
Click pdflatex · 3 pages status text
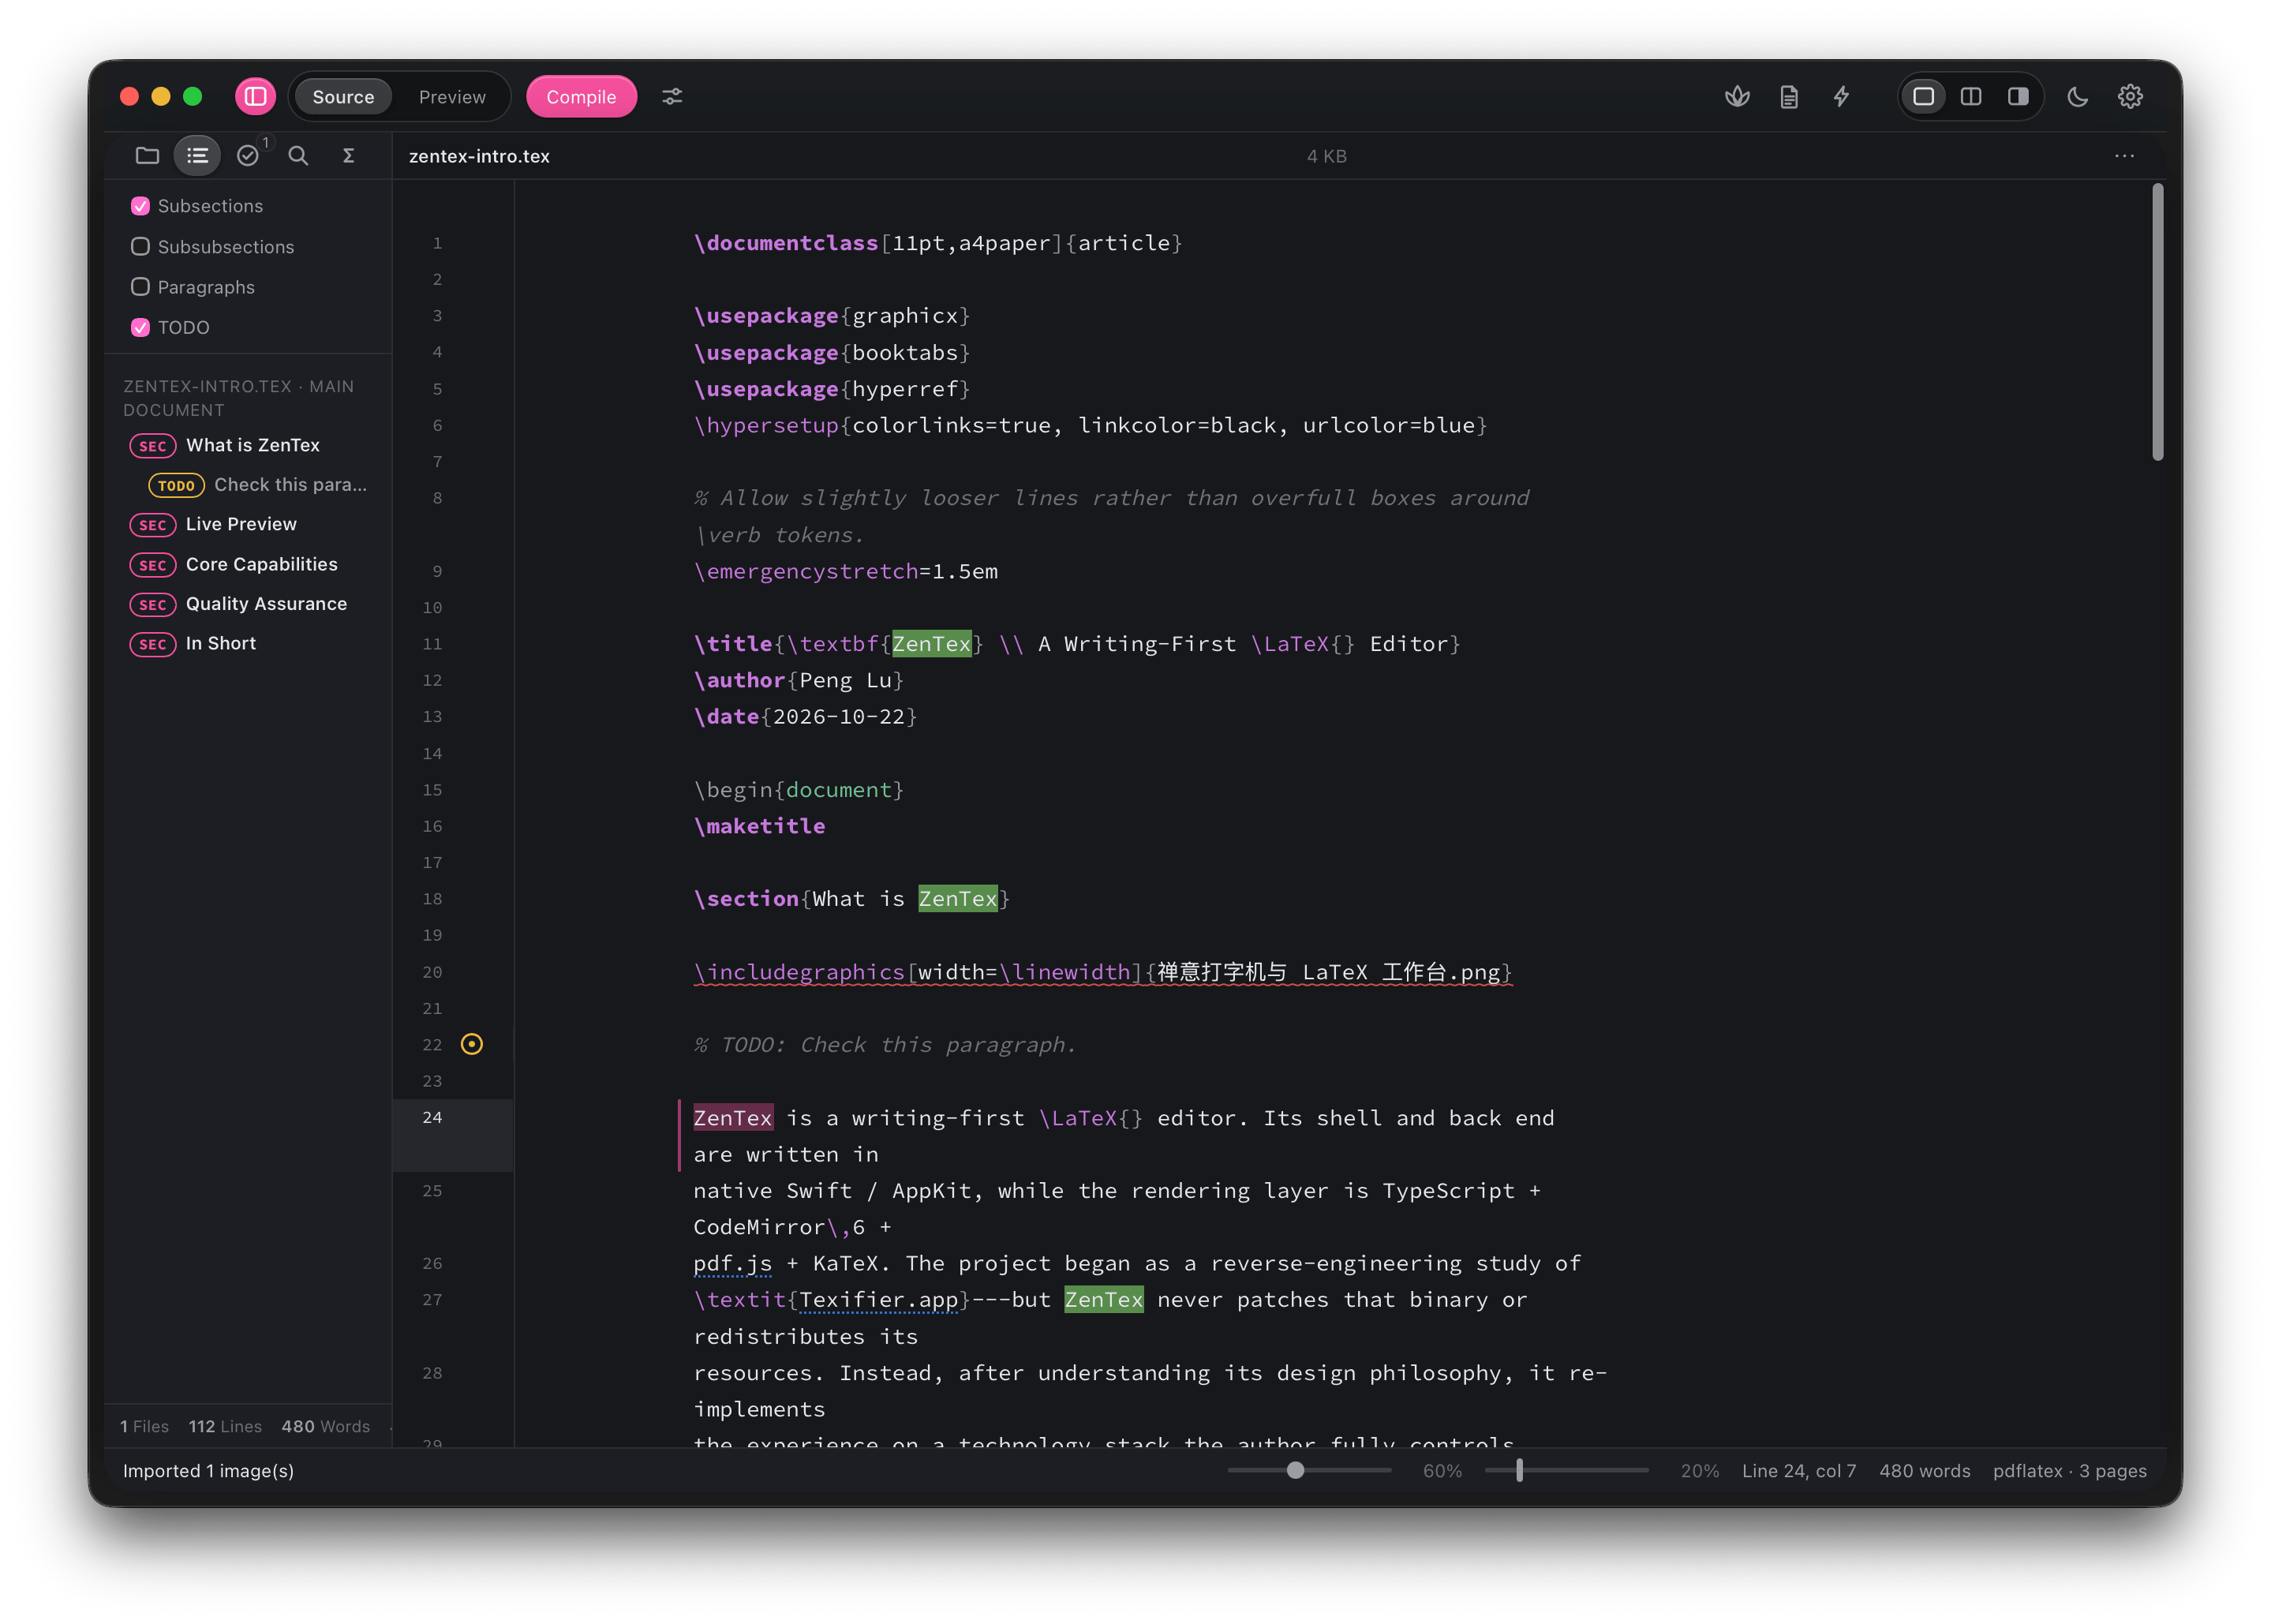[2069, 1470]
